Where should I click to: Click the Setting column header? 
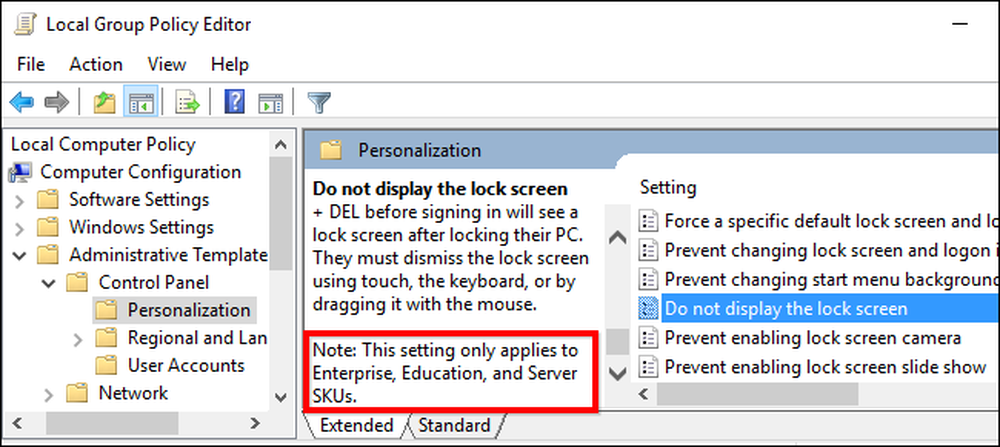tap(668, 187)
